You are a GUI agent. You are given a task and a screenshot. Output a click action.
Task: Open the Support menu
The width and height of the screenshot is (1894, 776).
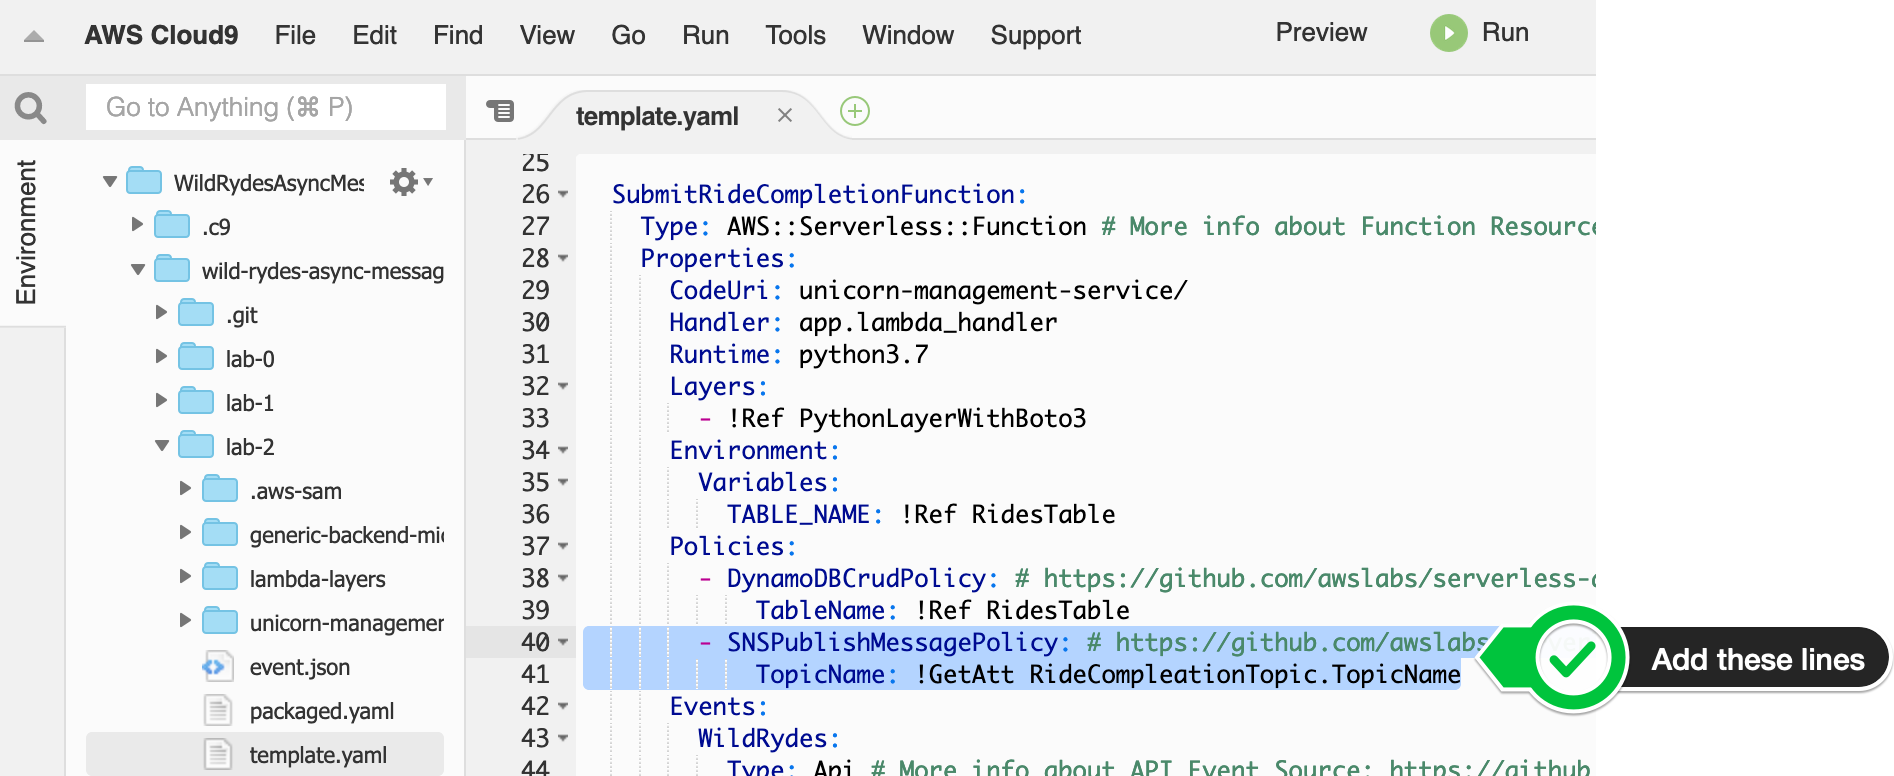tap(1036, 35)
